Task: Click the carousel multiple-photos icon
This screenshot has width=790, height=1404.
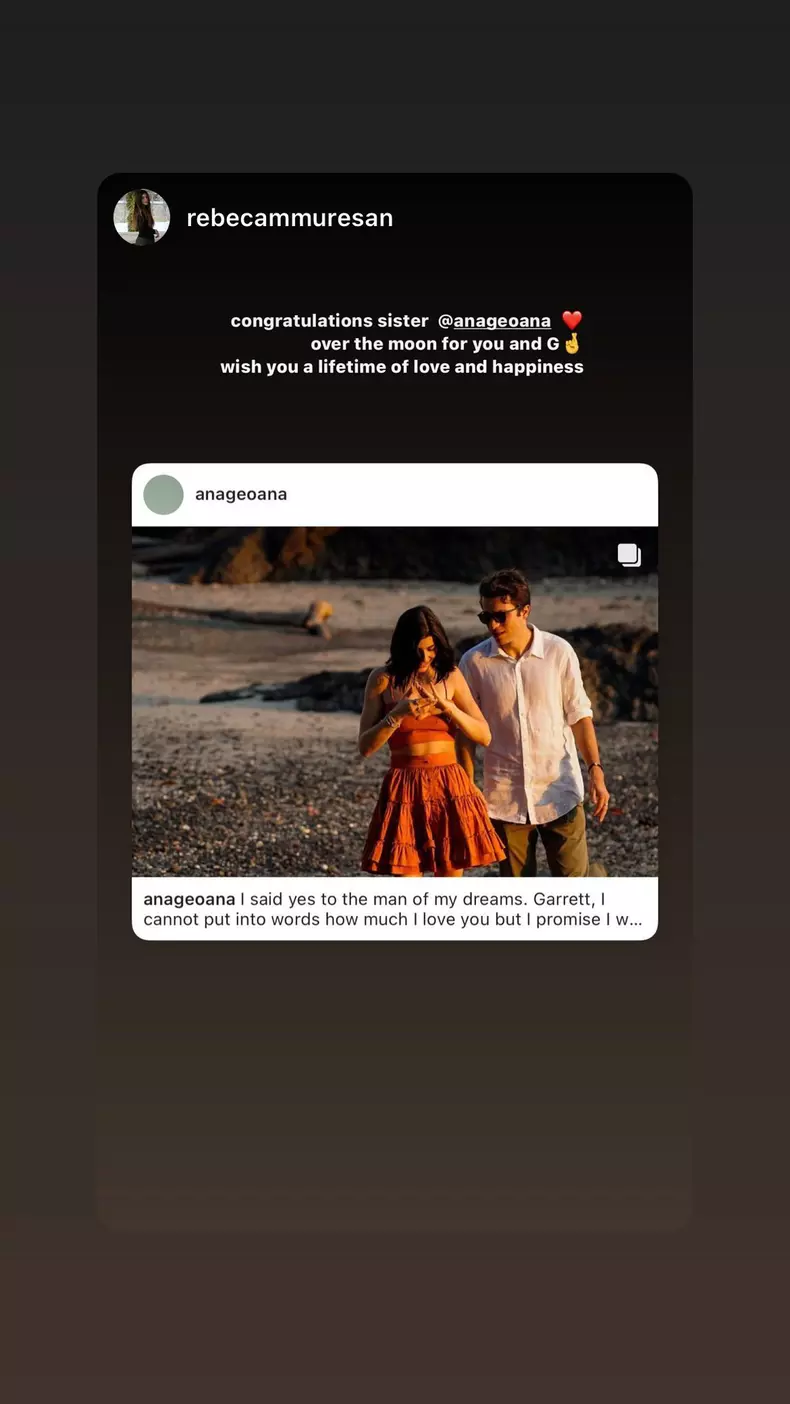Action: pyautogui.click(x=629, y=555)
